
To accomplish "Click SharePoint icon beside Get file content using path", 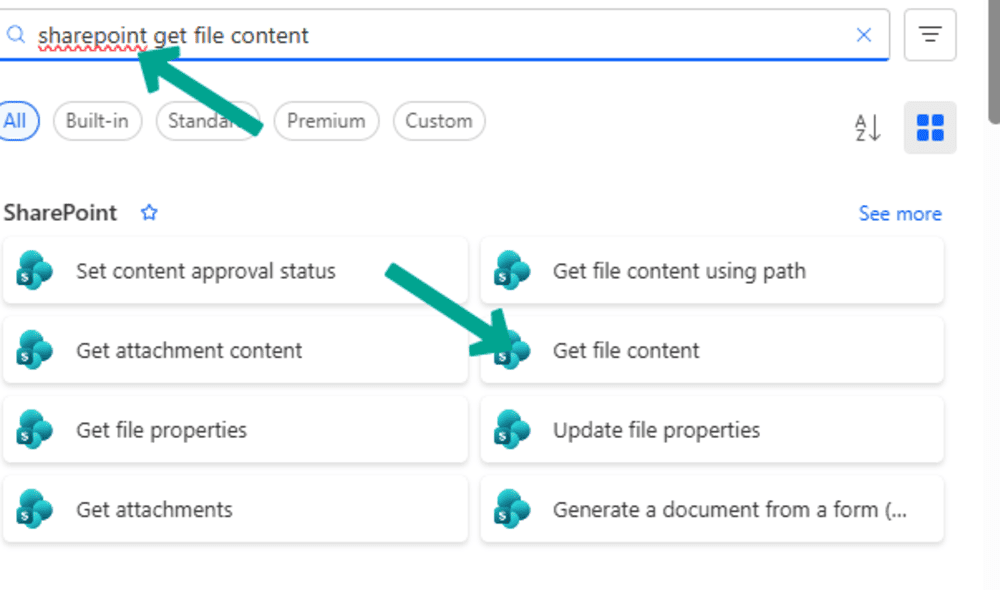I will [512, 270].
